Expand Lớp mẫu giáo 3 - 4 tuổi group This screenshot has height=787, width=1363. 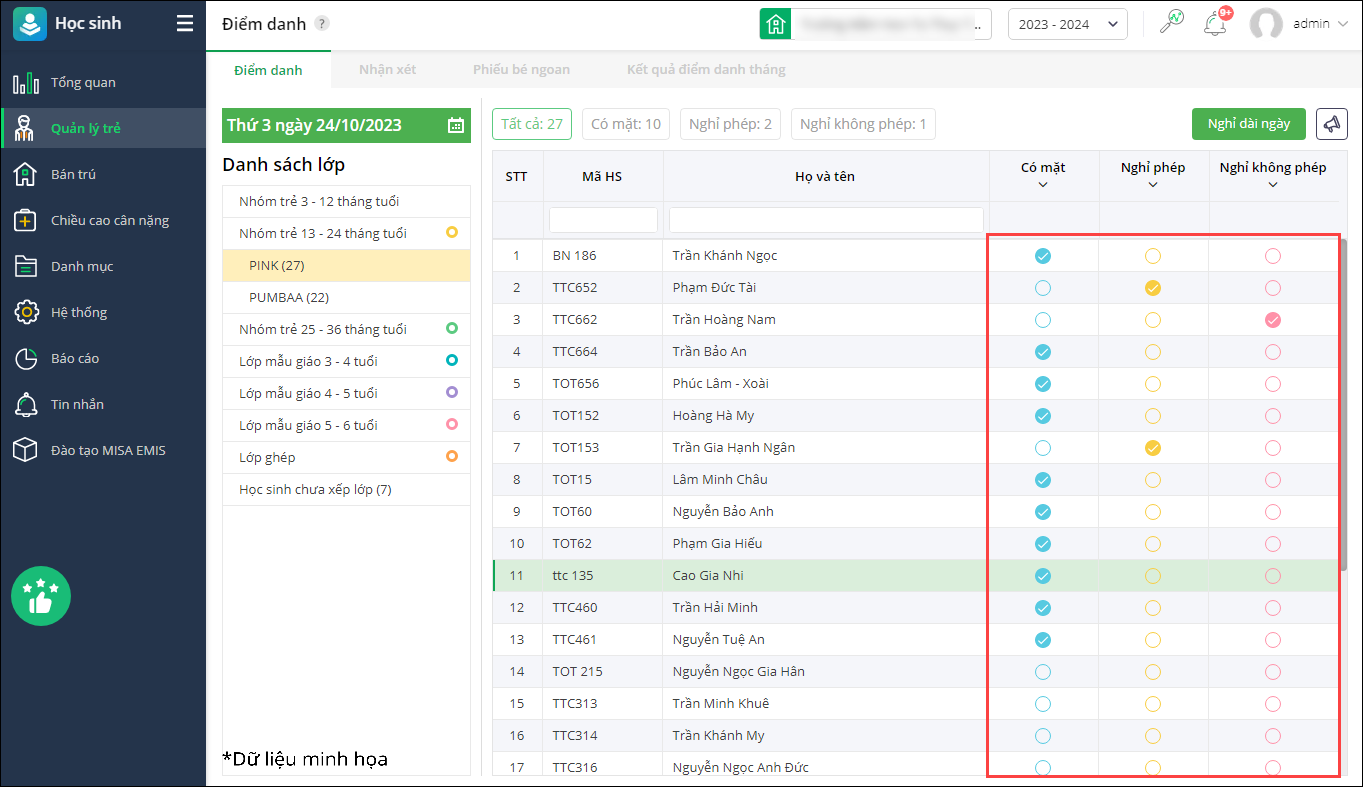pyautogui.click(x=346, y=361)
